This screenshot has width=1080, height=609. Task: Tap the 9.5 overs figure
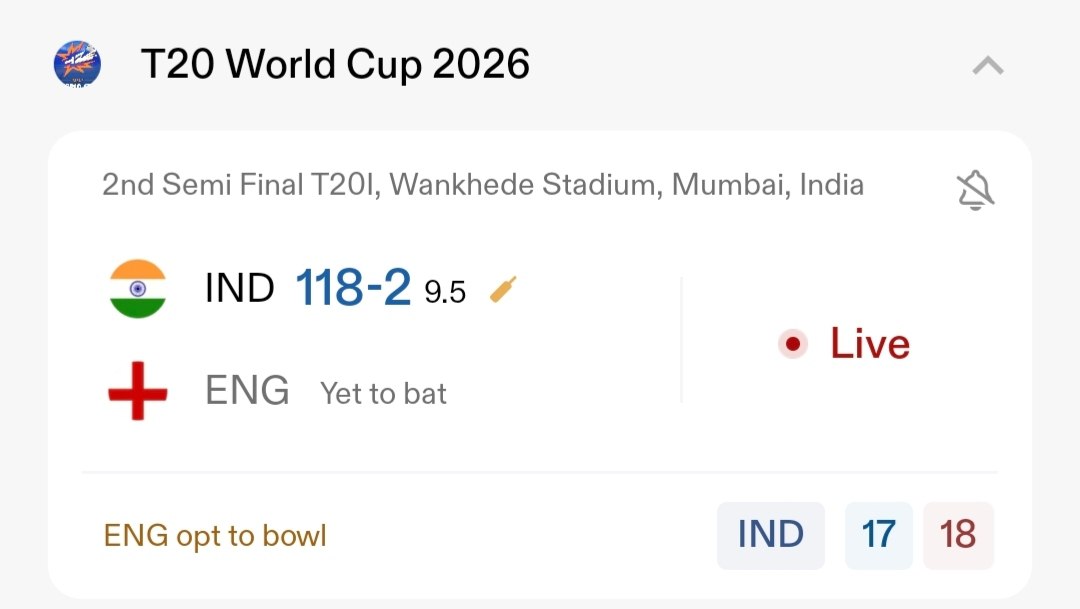(445, 292)
